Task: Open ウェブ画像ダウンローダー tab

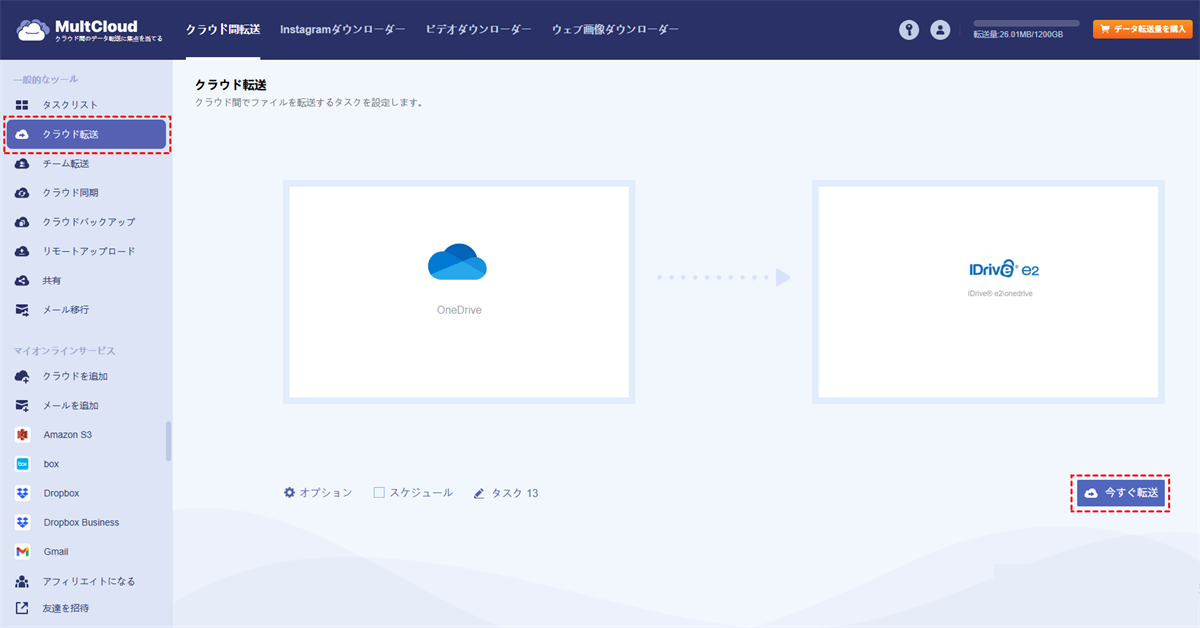Action: click(615, 30)
